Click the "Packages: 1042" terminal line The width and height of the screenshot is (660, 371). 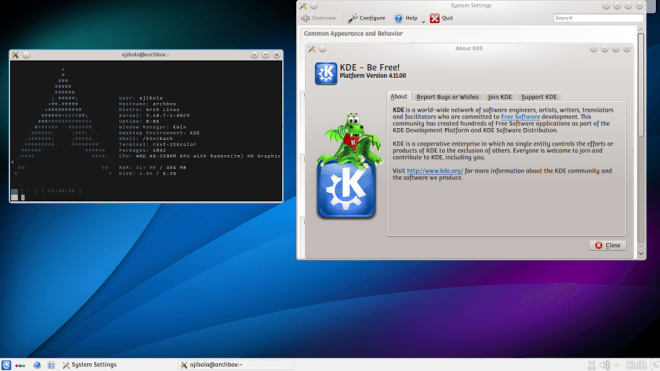pyautogui.click(x=142, y=150)
